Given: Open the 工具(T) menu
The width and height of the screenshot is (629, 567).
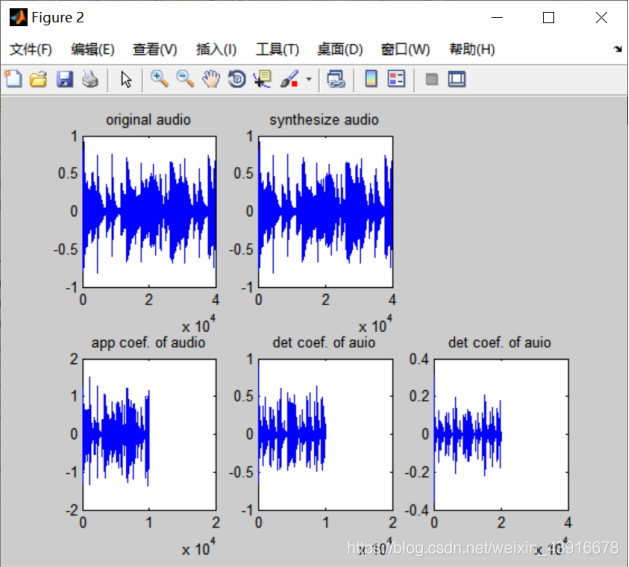Looking at the screenshot, I should click(x=278, y=50).
